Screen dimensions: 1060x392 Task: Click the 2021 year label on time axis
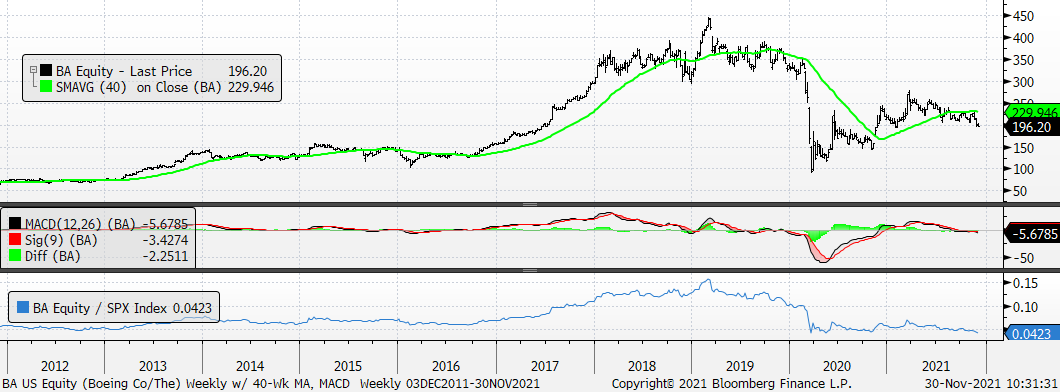coord(936,366)
